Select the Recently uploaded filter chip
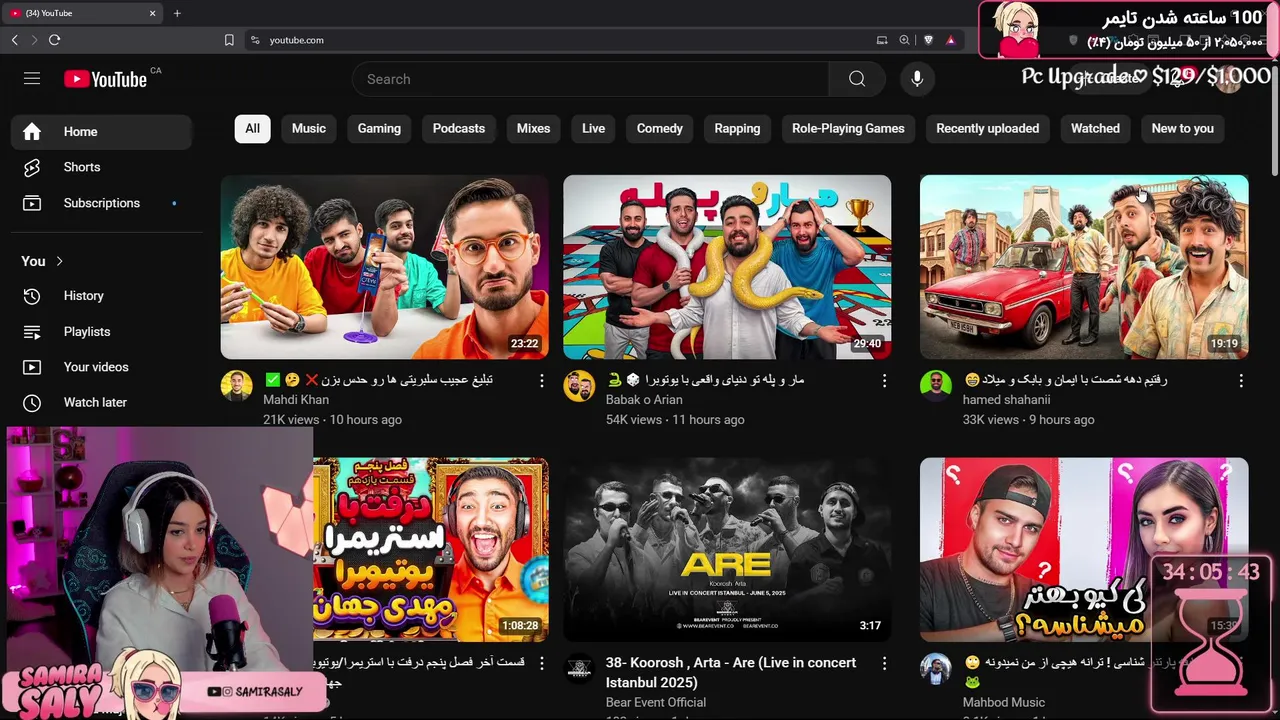Viewport: 1280px width, 720px height. 988,128
